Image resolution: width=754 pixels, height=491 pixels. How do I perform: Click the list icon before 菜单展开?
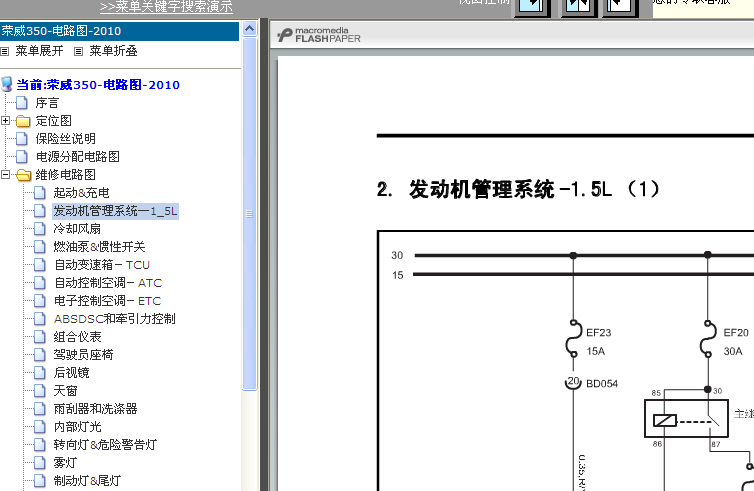[x=5, y=51]
